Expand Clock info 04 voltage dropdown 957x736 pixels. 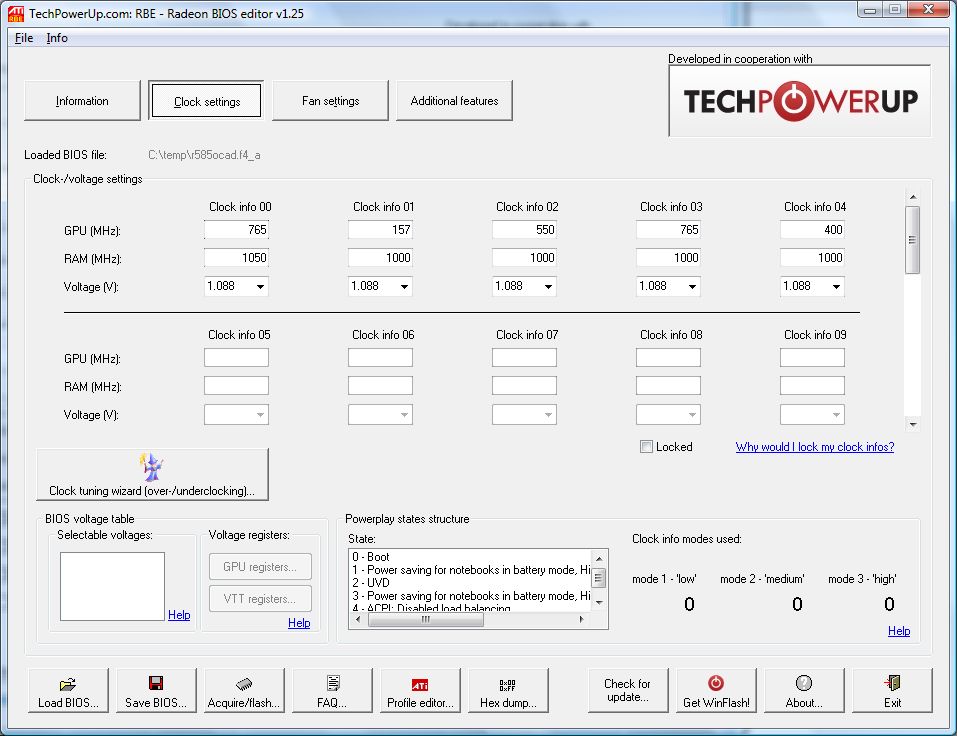click(812, 286)
